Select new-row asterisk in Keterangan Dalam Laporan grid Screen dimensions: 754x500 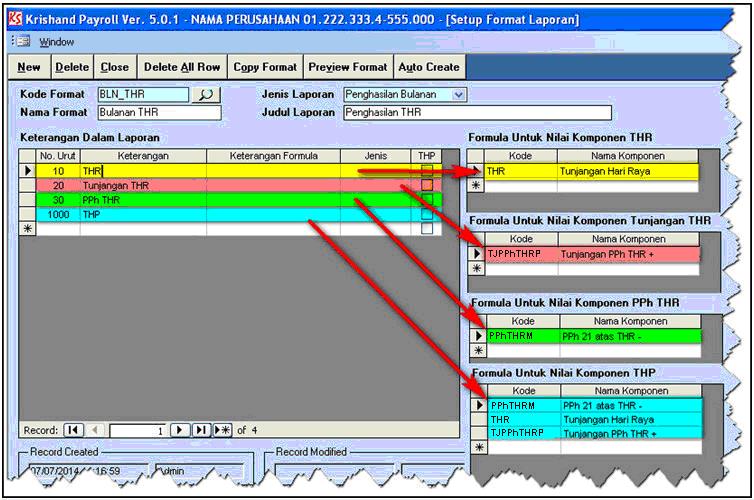coord(27,229)
